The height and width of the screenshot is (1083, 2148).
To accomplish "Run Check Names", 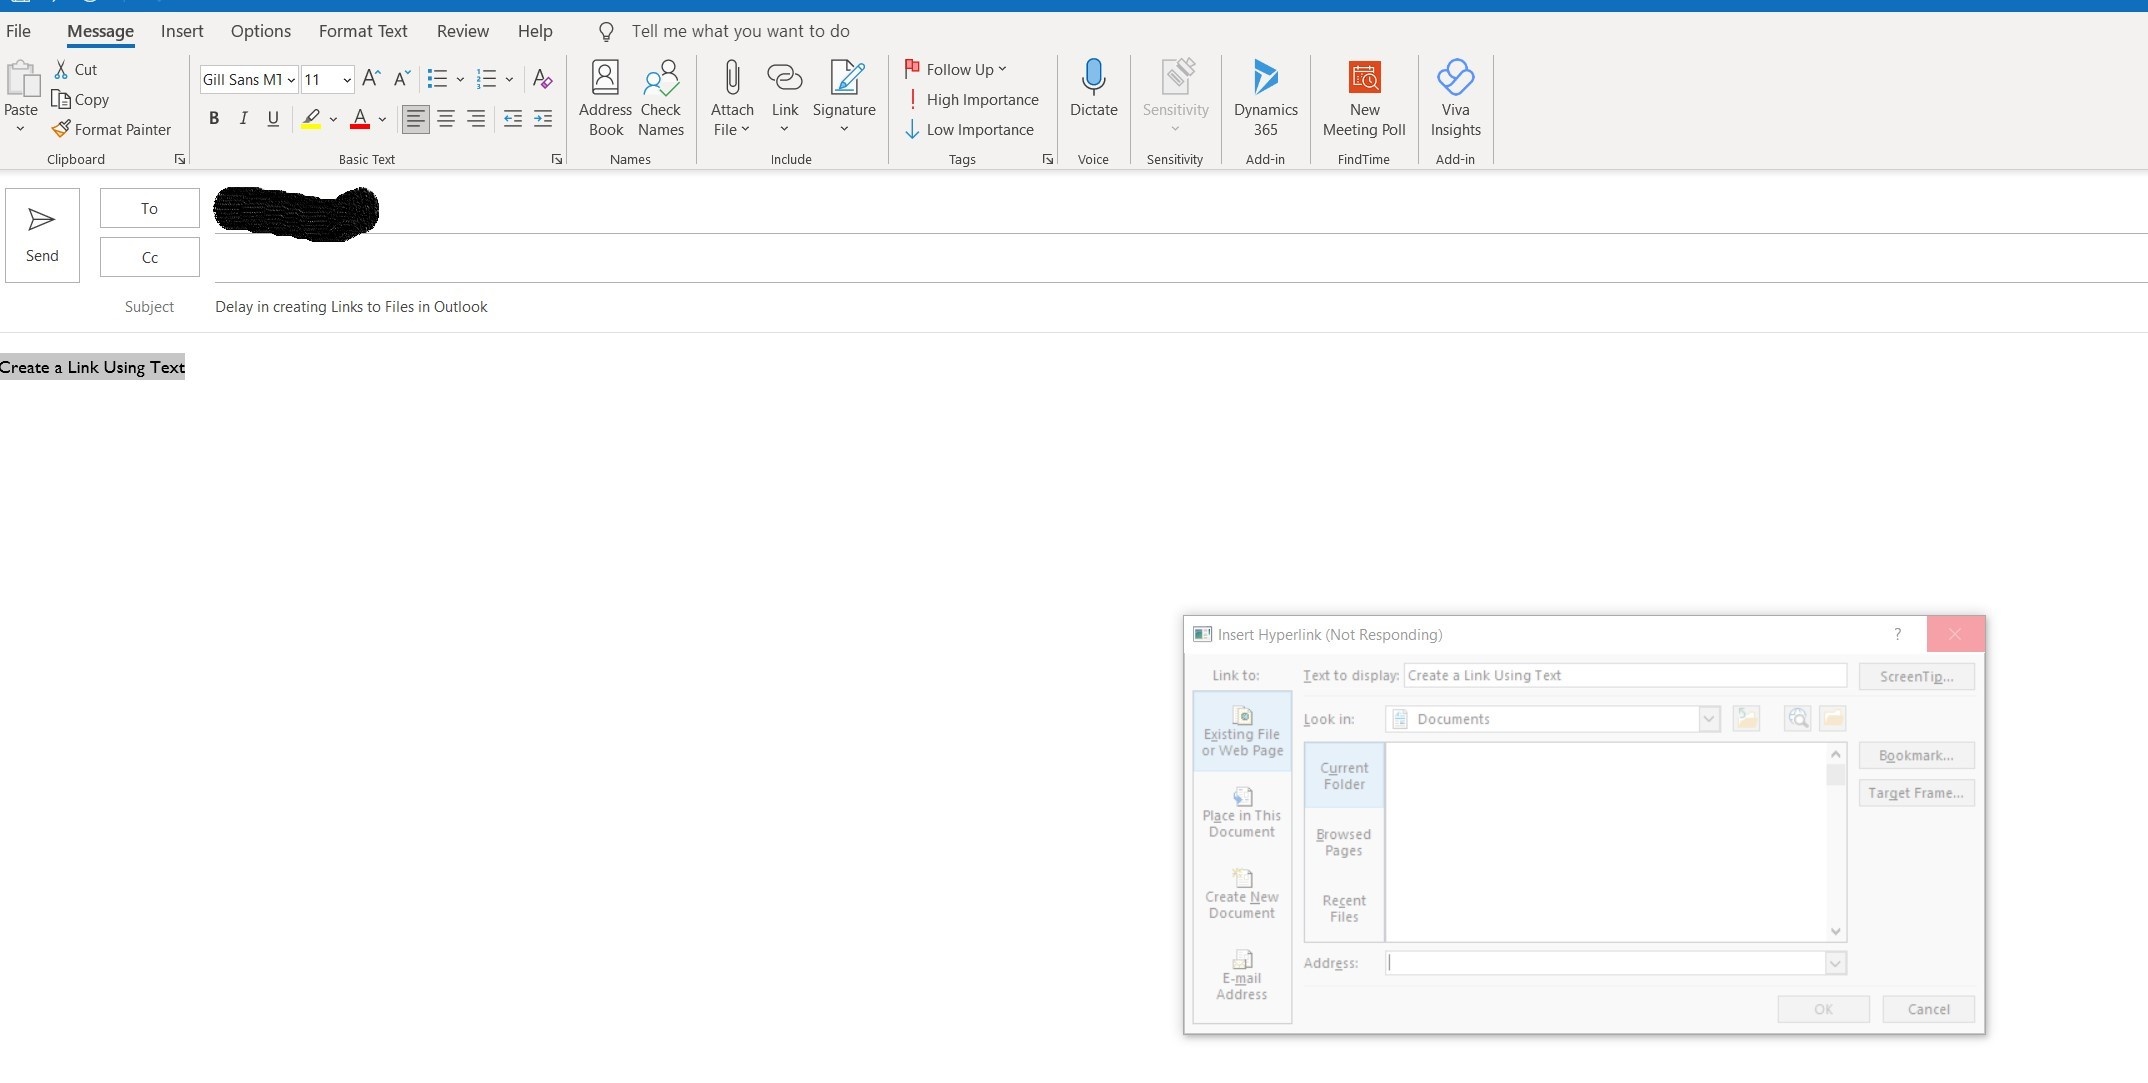I will (661, 98).
